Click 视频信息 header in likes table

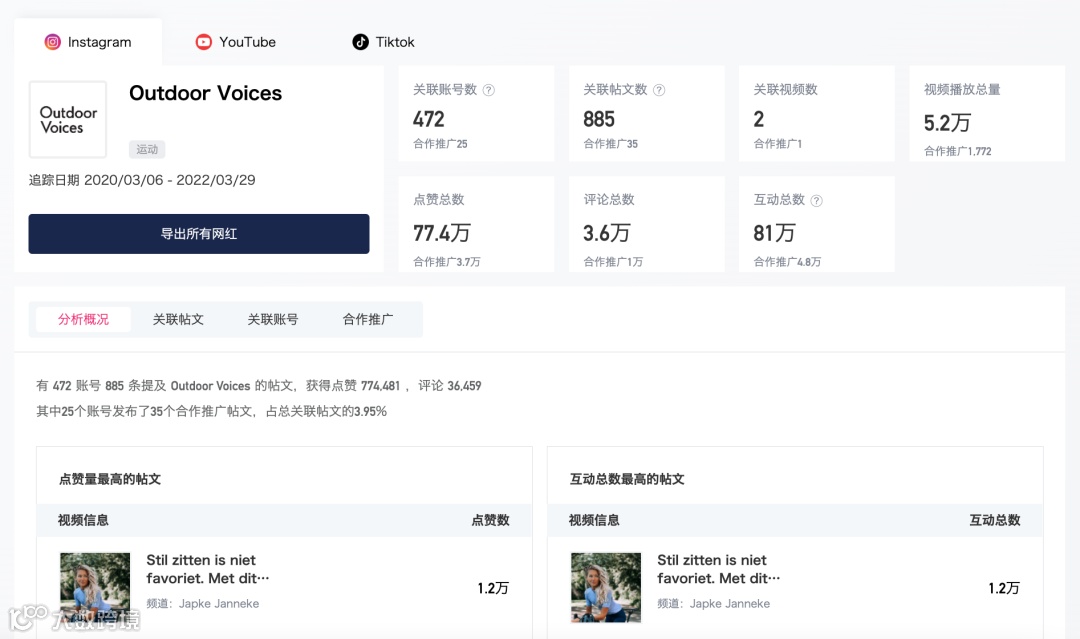coord(83,521)
